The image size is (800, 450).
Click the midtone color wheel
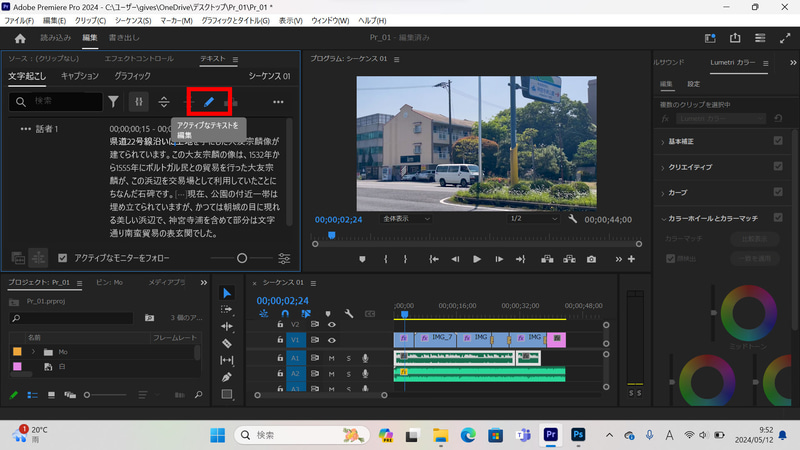[748, 313]
